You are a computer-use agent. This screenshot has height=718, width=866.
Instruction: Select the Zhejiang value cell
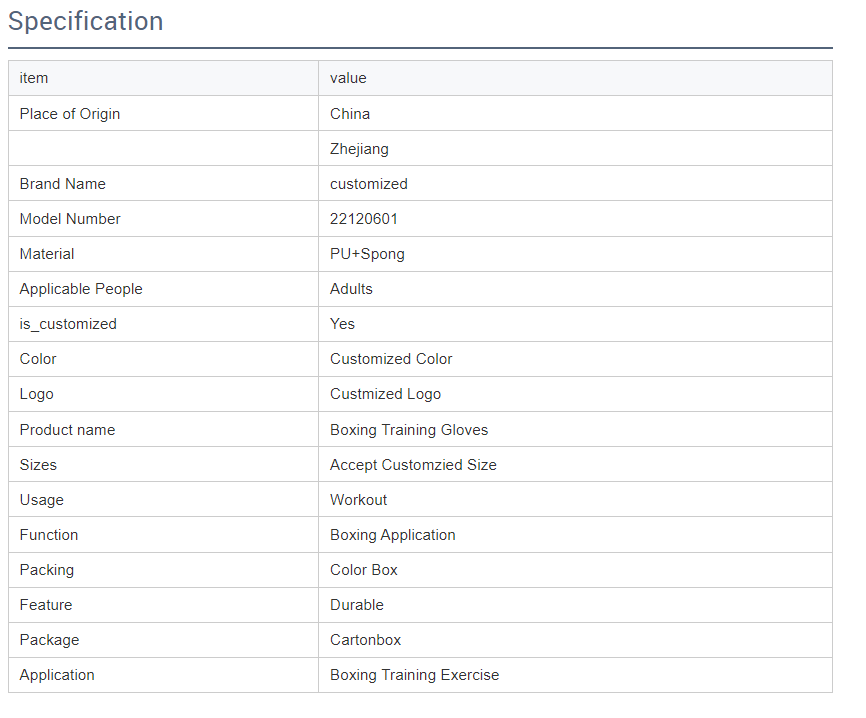point(359,149)
